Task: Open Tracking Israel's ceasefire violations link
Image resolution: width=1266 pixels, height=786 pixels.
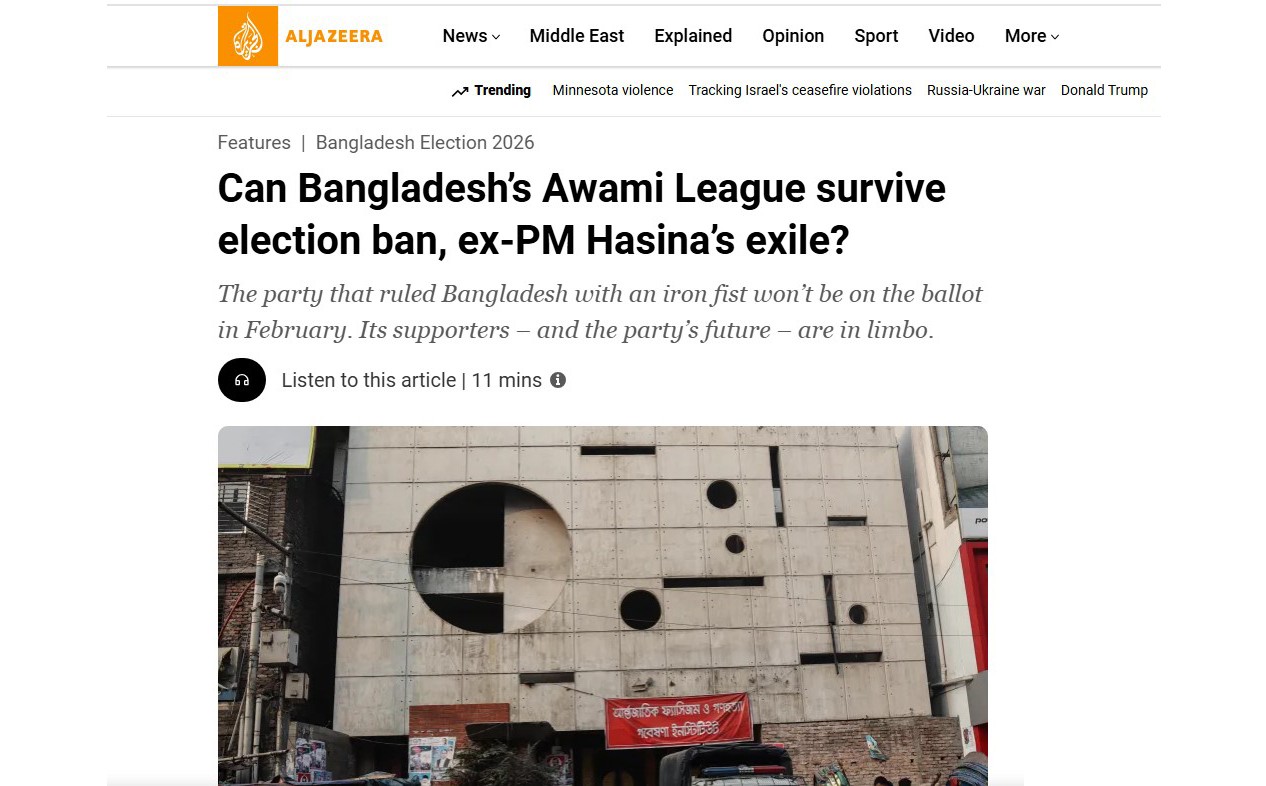Action: pos(800,90)
